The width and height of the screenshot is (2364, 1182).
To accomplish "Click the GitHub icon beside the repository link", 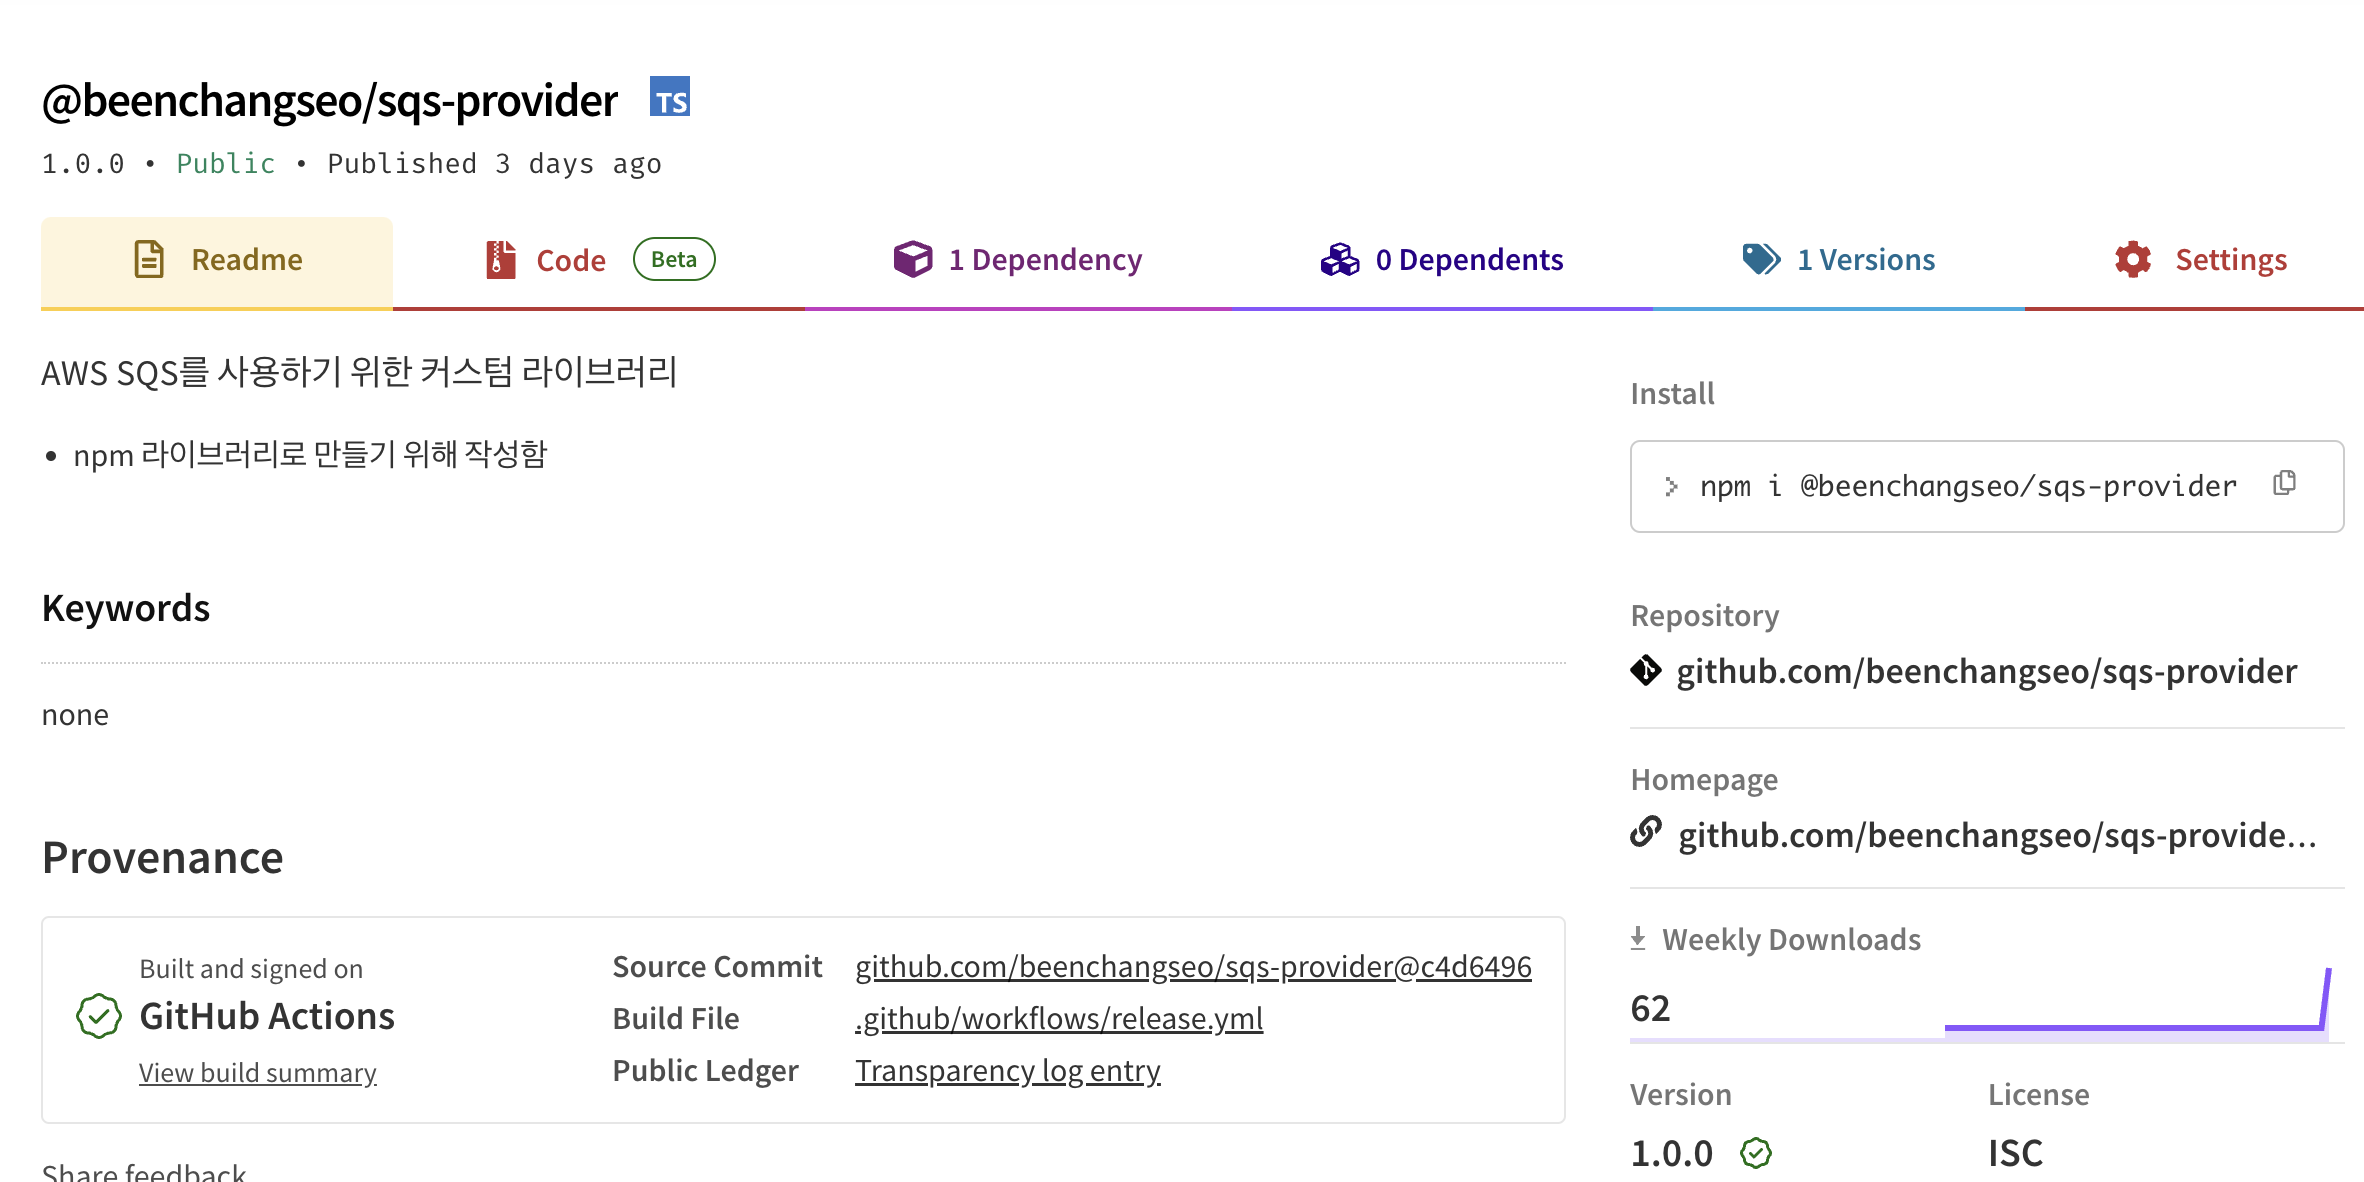I will pyautogui.click(x=1646, y=671).
